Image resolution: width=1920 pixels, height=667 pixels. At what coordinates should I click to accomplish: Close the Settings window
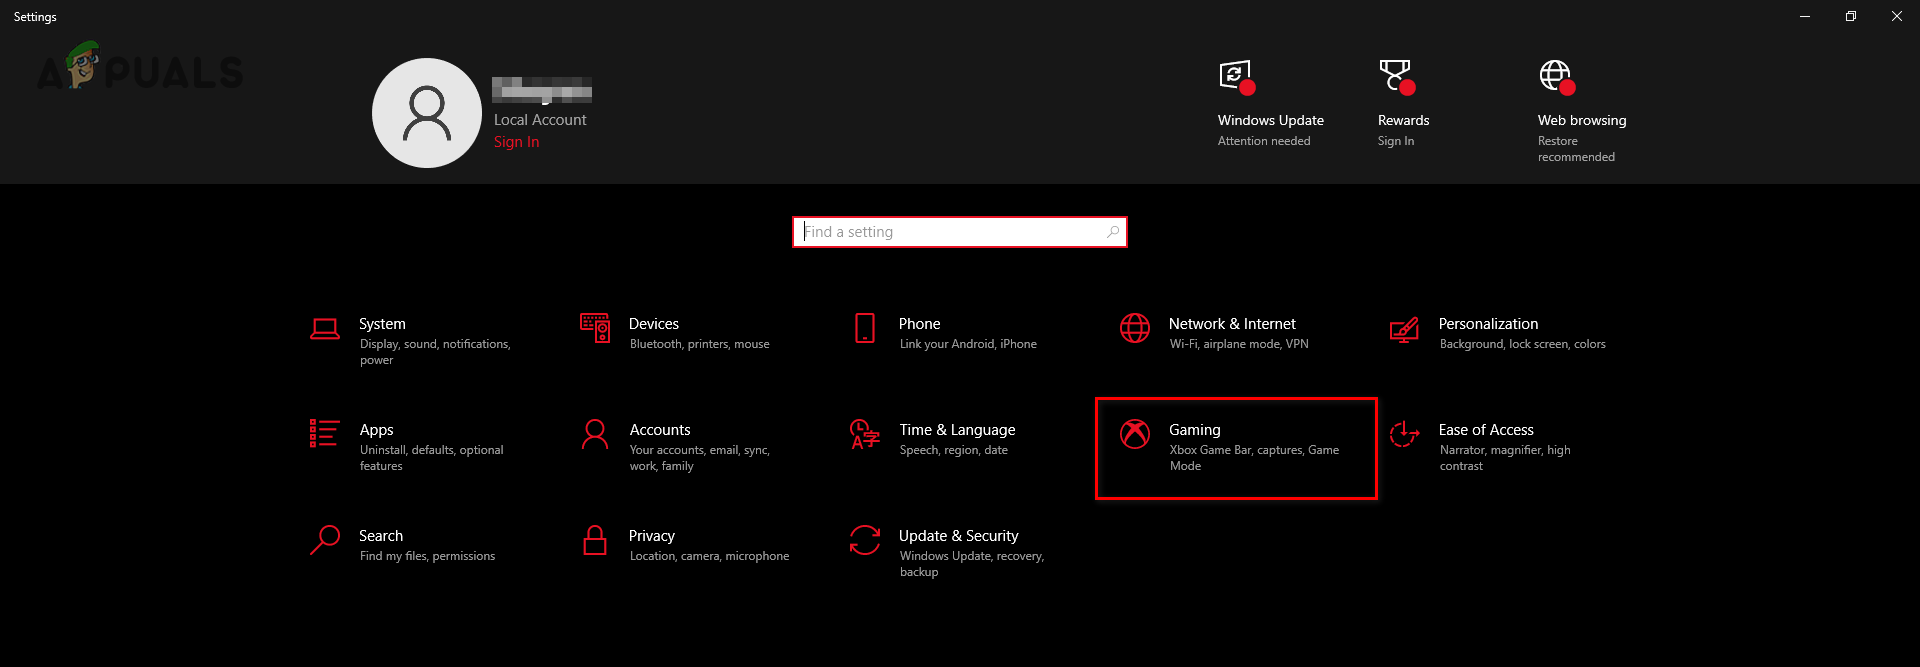(1897, 16)
